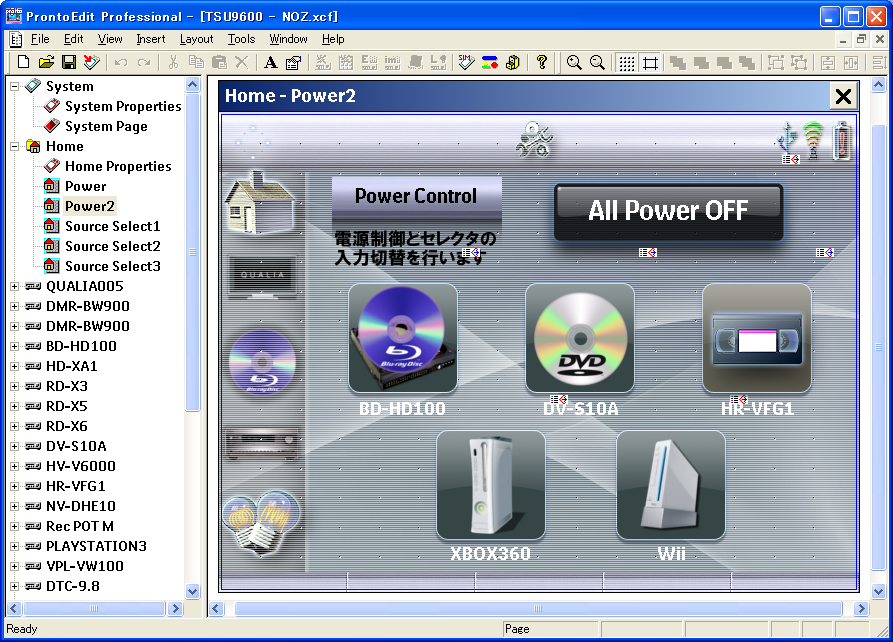
Task: Zoom in with the plus magnifier icon
Action: [x=574, y=62]
